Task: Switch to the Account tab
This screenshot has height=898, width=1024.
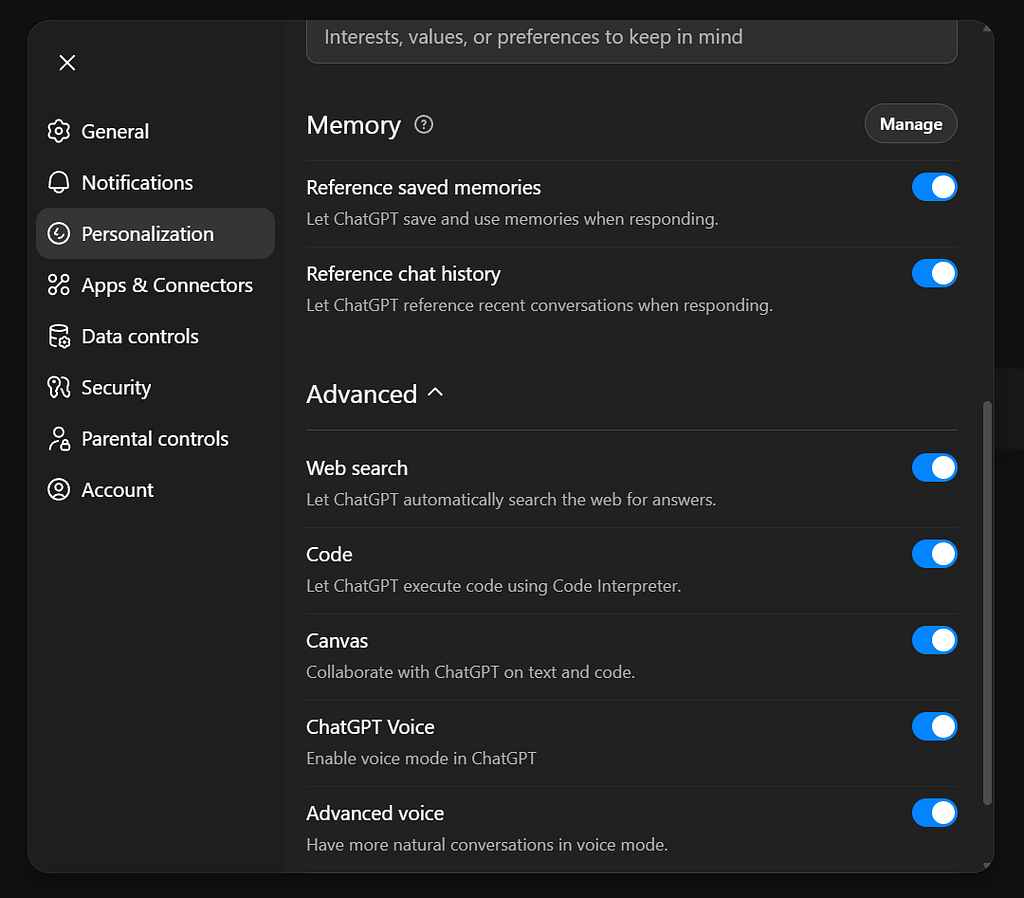Action: (x=155, y=489)
